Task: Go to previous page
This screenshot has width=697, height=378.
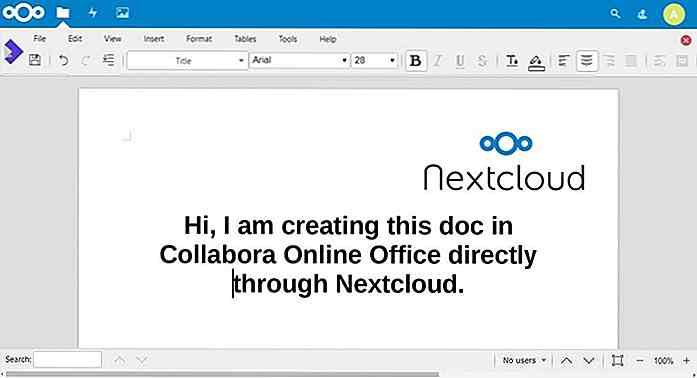Action: pyautogui.click(x=566, y=360)
